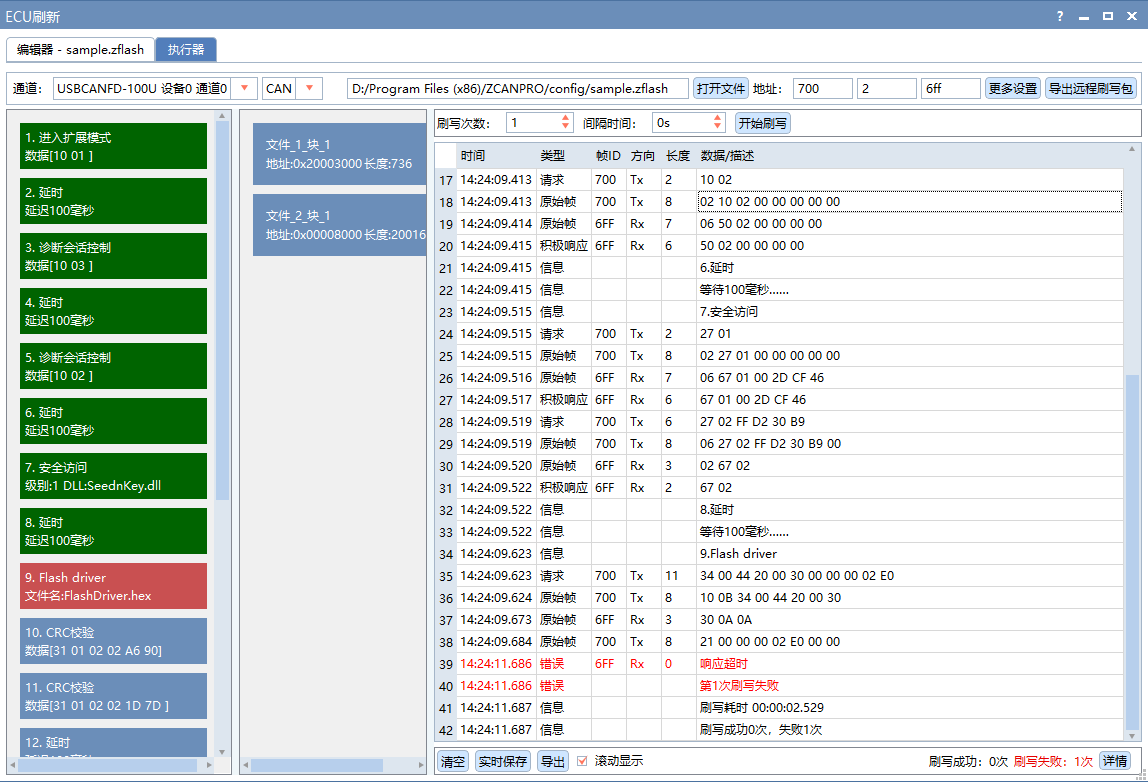Click the address input containing 700
The image size is (1148, 782).
click(822, 88)
